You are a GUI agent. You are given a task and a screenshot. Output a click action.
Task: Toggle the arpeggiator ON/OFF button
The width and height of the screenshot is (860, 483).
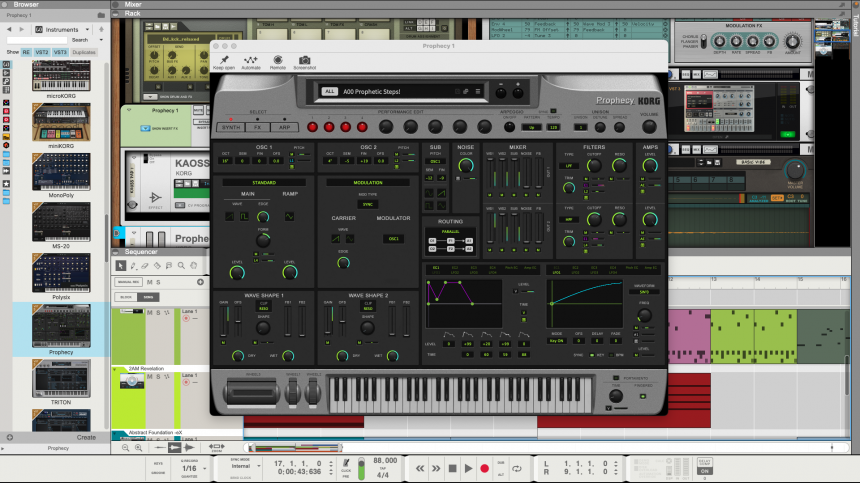tap(510, 127)
